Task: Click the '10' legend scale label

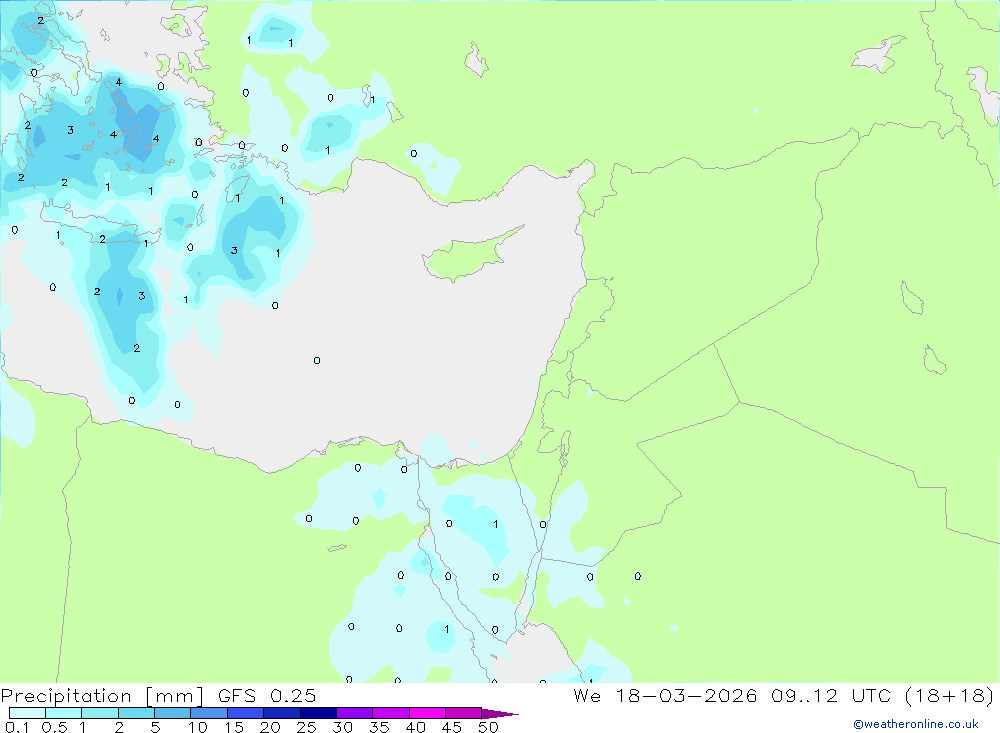Action: [x=198, y=727]
